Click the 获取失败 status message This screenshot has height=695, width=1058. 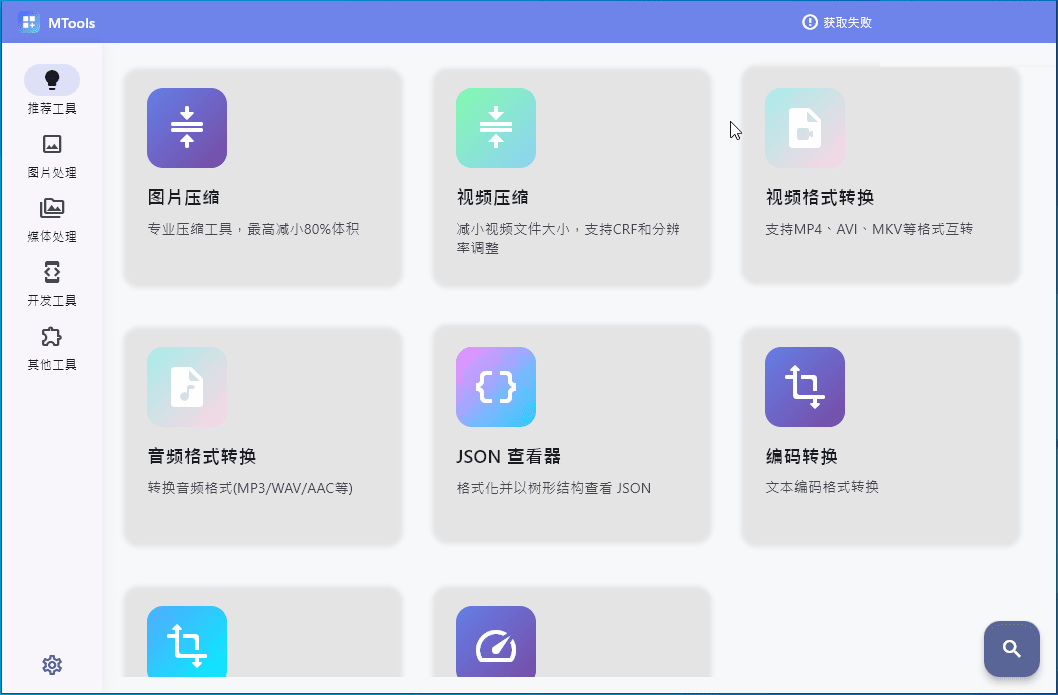[x=837, y=22]
